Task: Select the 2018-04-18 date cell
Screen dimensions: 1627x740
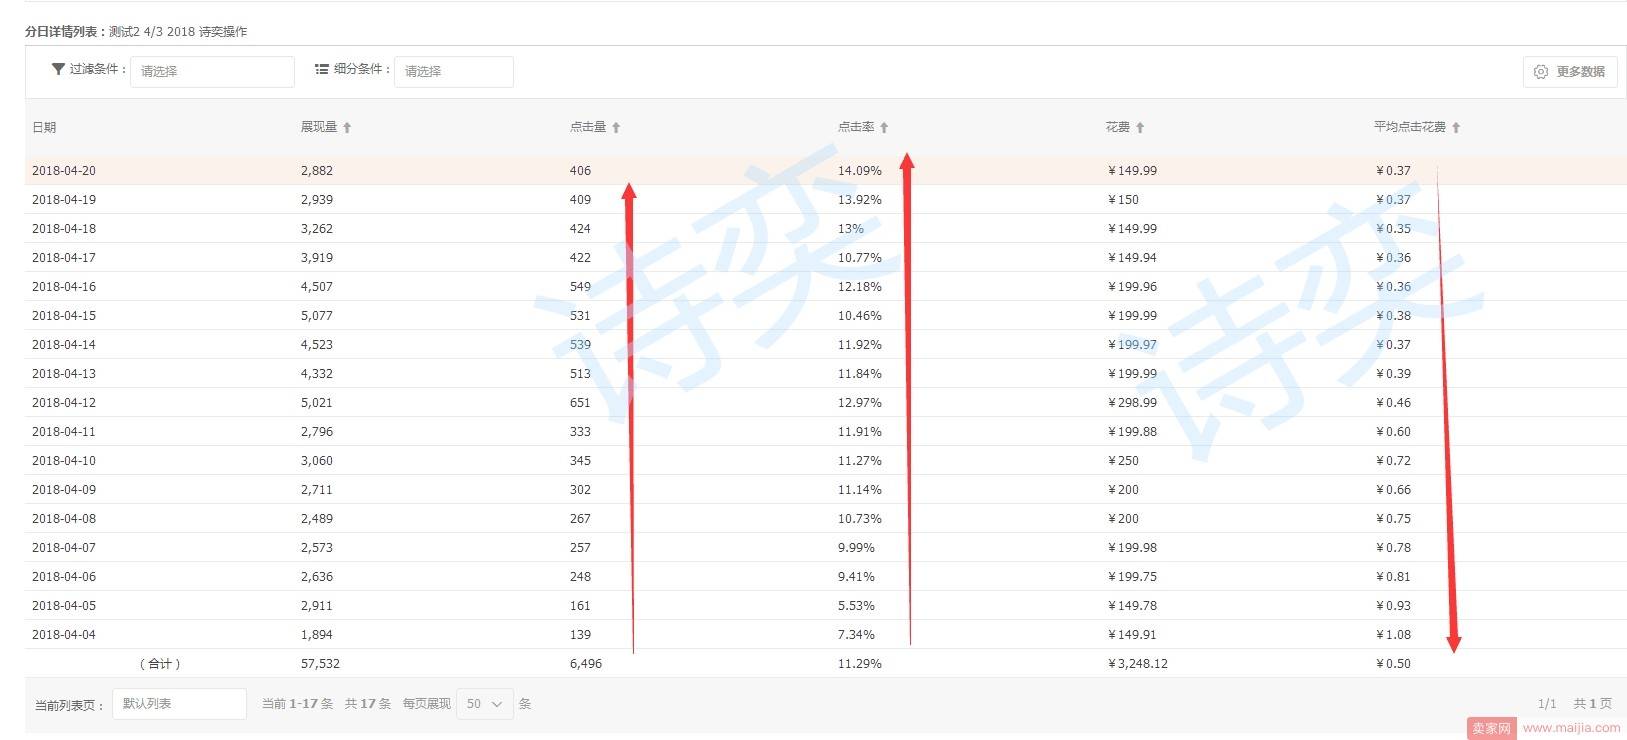Action: pos(64,229)
